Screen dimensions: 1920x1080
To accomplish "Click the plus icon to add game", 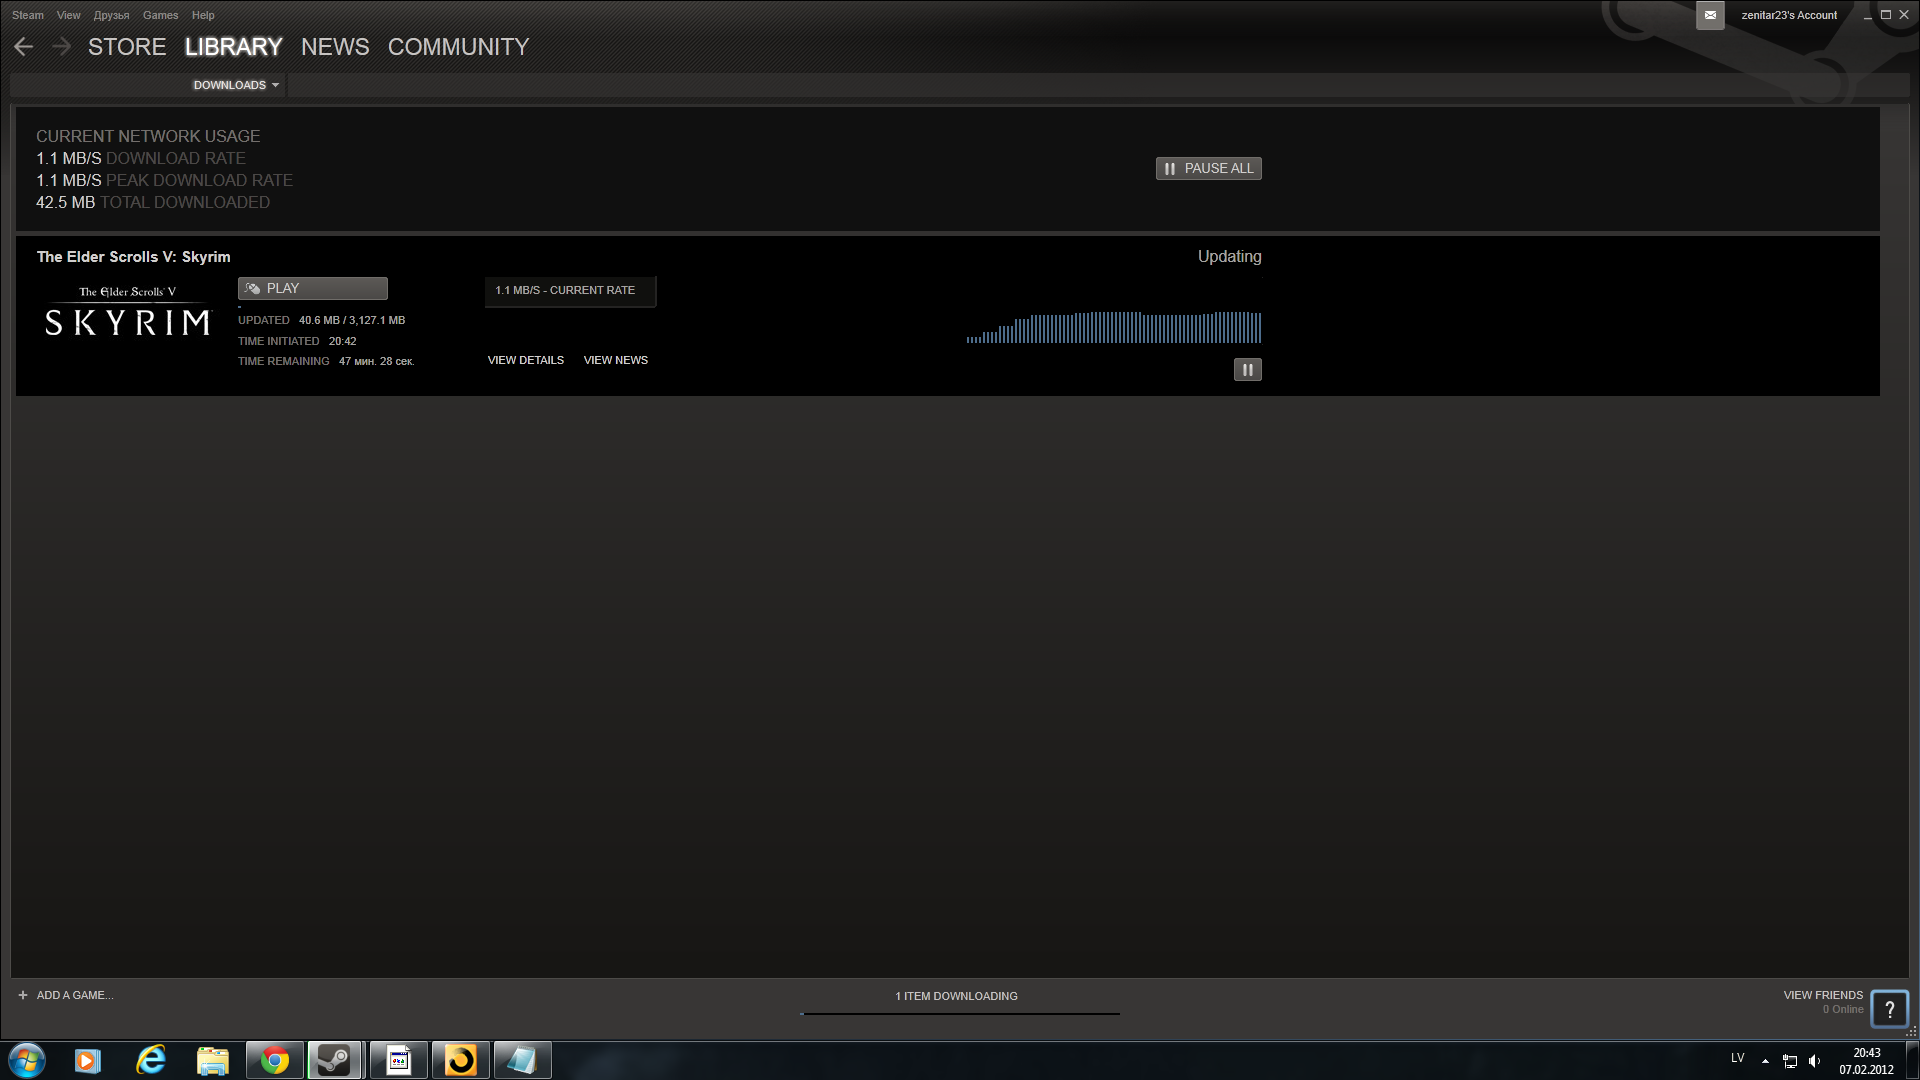I will [x=23, y=995].
